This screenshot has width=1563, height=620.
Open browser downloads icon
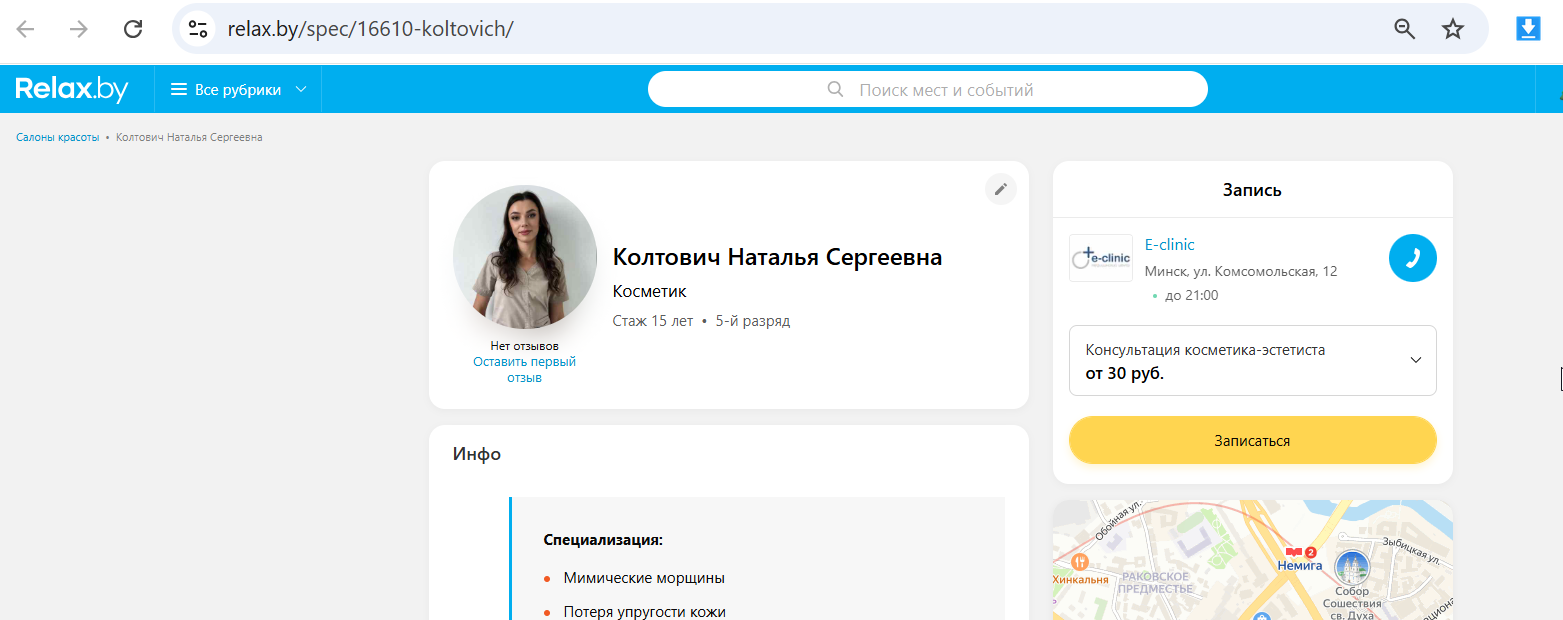pyautogui.click(x=1528, y=29)
